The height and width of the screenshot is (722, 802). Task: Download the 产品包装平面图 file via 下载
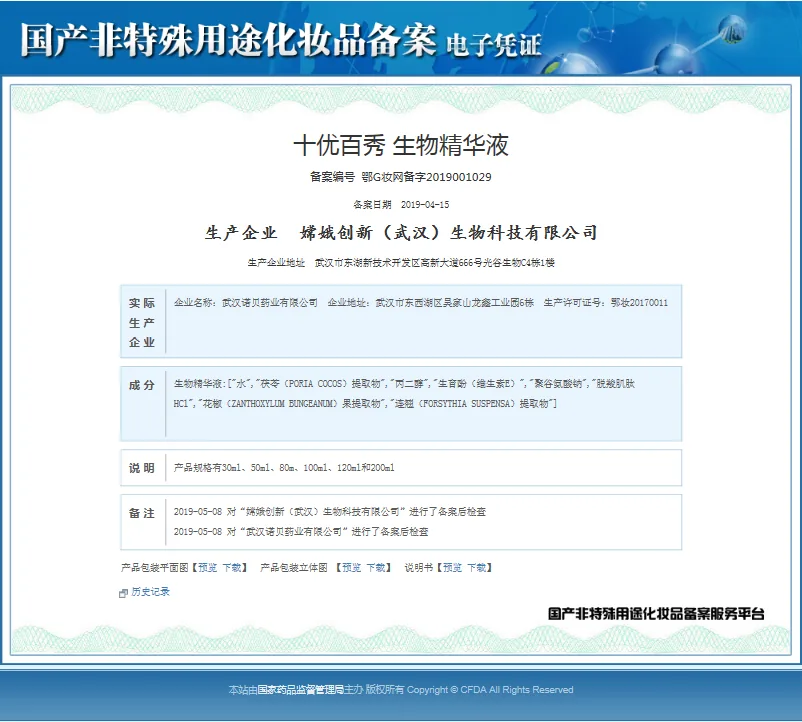pyautogui.click(x=232, y=568)
